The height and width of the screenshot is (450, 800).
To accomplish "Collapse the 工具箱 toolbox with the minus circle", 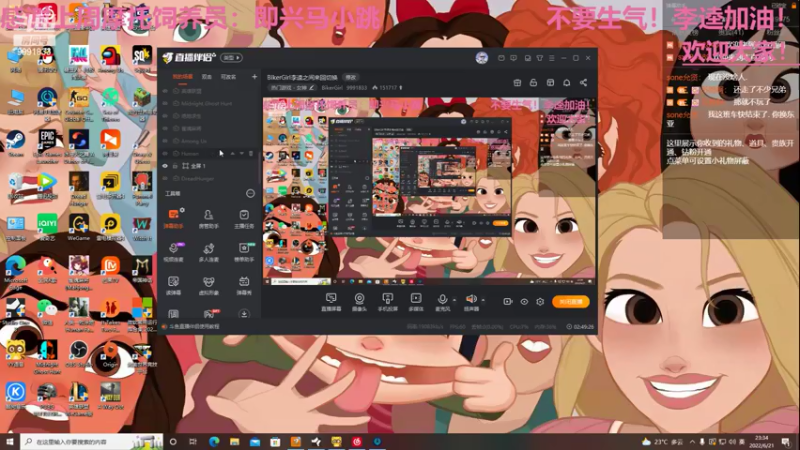I will pos(250,193).
